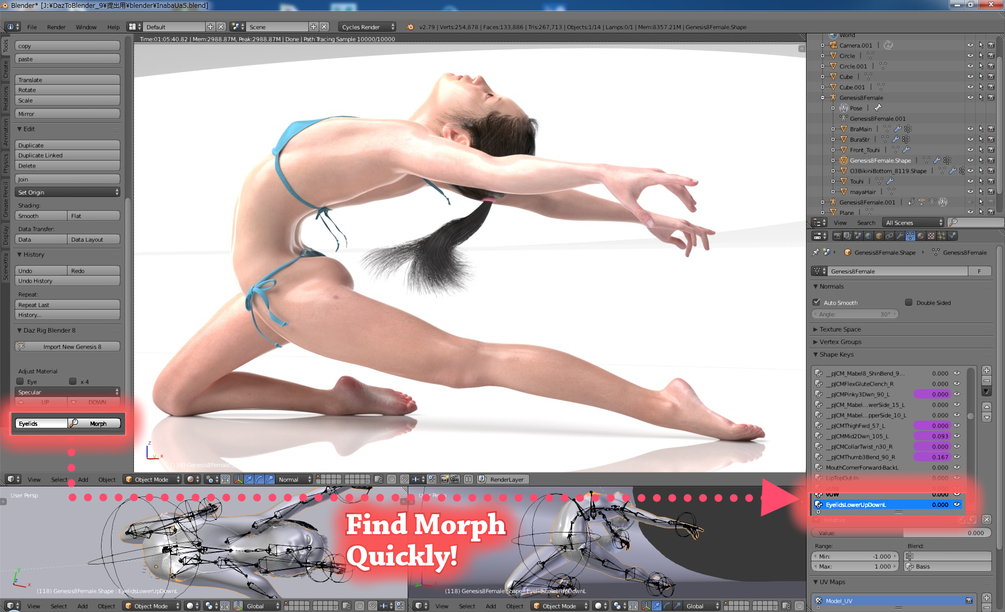The image size is (1005, 612).
Task: Clear shape keys with X button
Action: (x=986, y=519)
